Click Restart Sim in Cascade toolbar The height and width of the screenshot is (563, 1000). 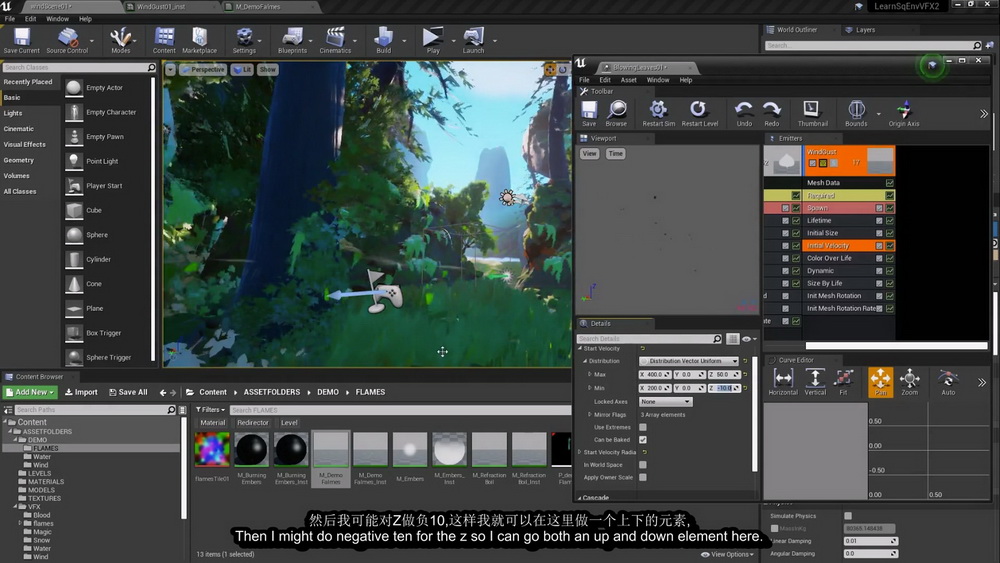click(x=658, y=114)
